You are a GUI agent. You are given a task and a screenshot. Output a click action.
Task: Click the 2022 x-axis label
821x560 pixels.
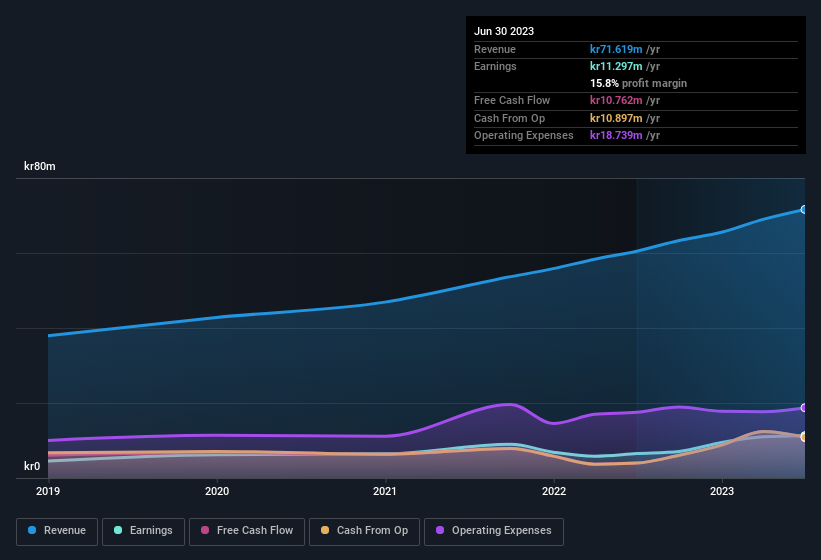coord(554,491)
